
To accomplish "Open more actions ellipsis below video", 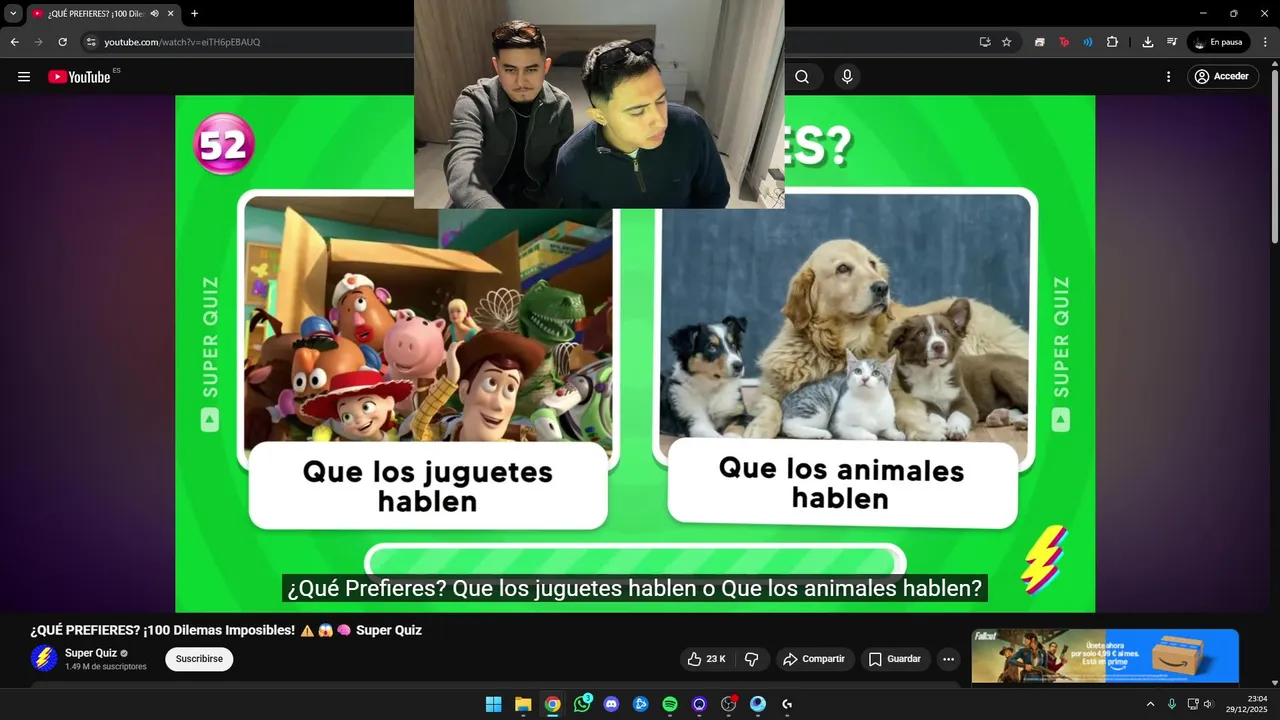I will [948, 659].
